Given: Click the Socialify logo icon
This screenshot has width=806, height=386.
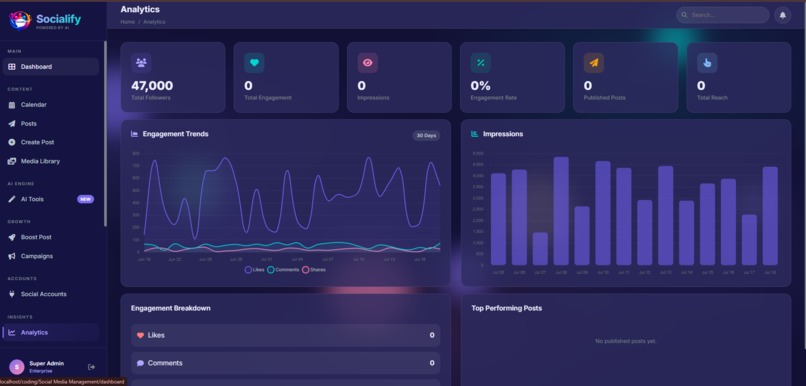Looking at the screenshot, I should click(20, 21).
